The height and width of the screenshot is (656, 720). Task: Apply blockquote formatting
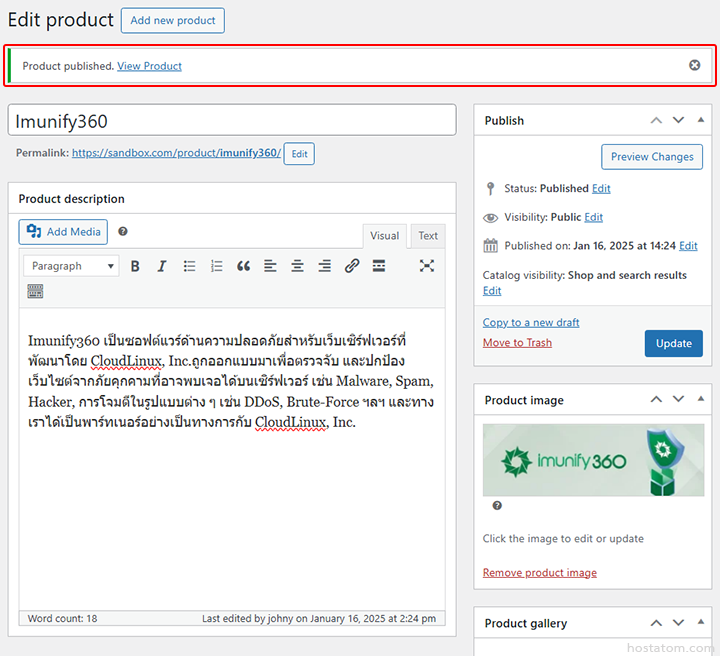tap(243, 266)
